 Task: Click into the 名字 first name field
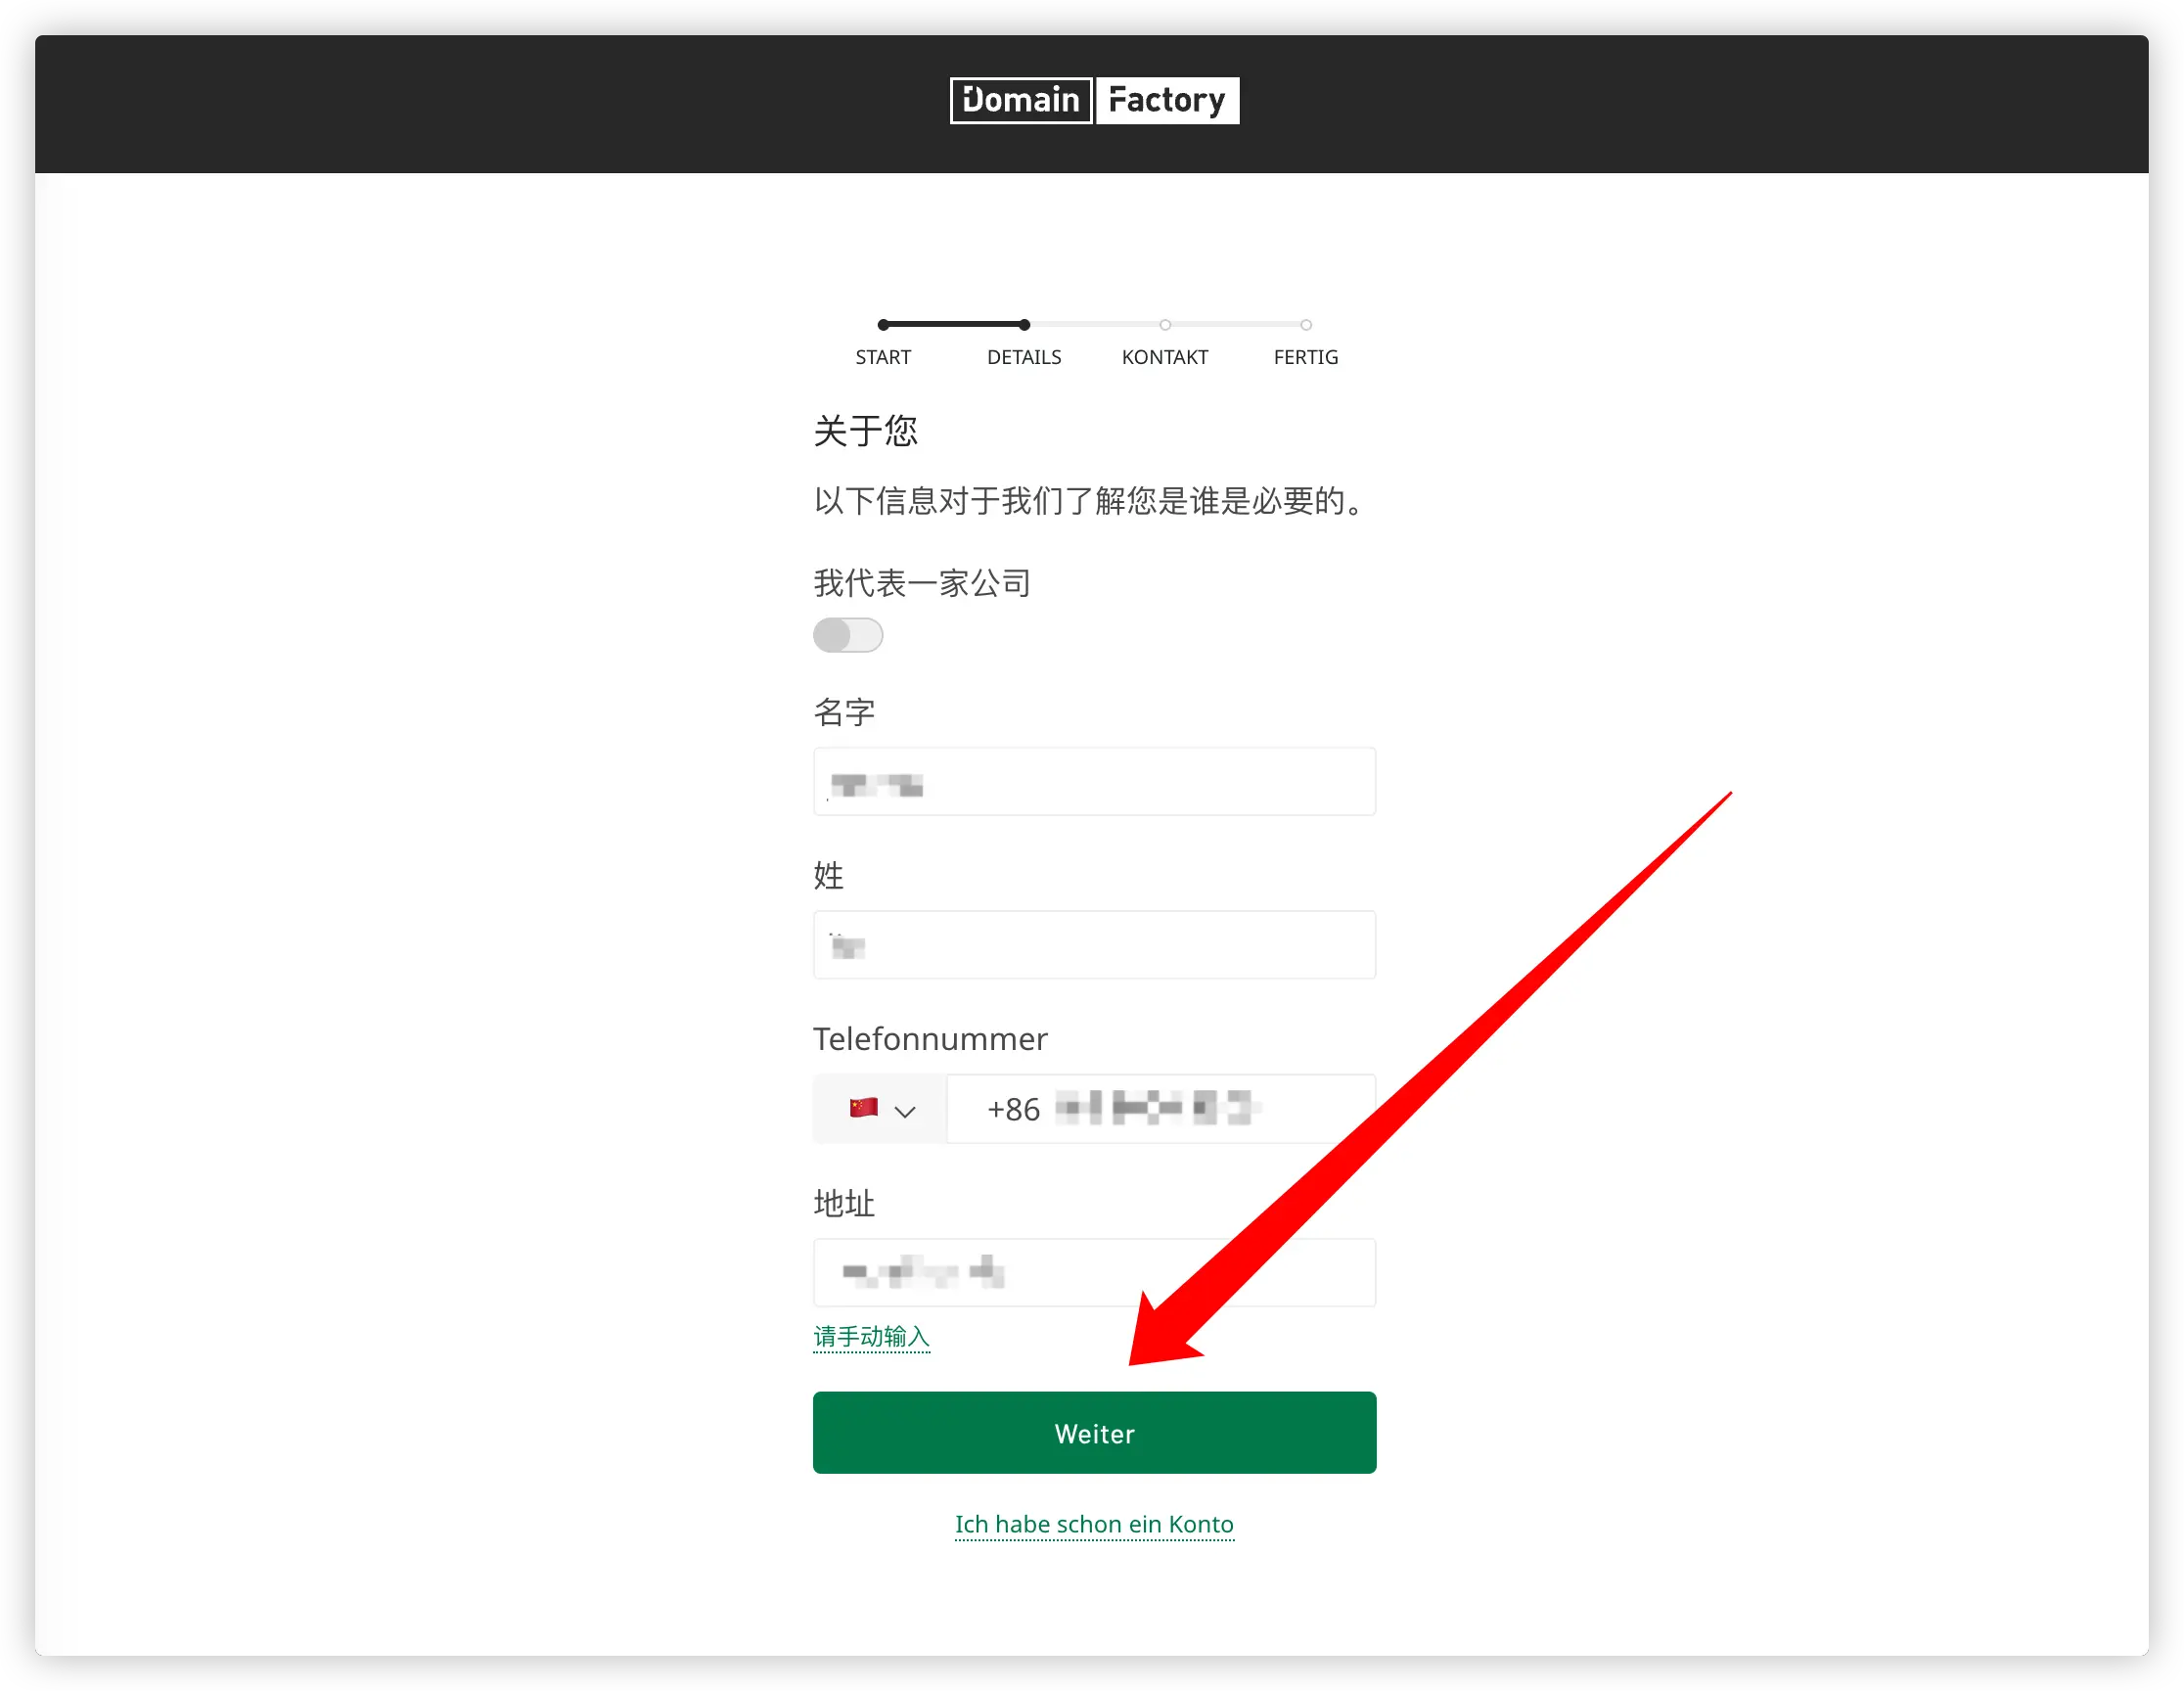[1094, 782]
